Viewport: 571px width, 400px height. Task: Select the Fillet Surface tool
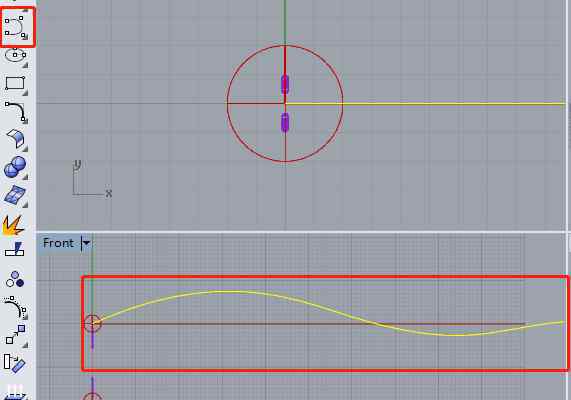(x=15, y=139)
